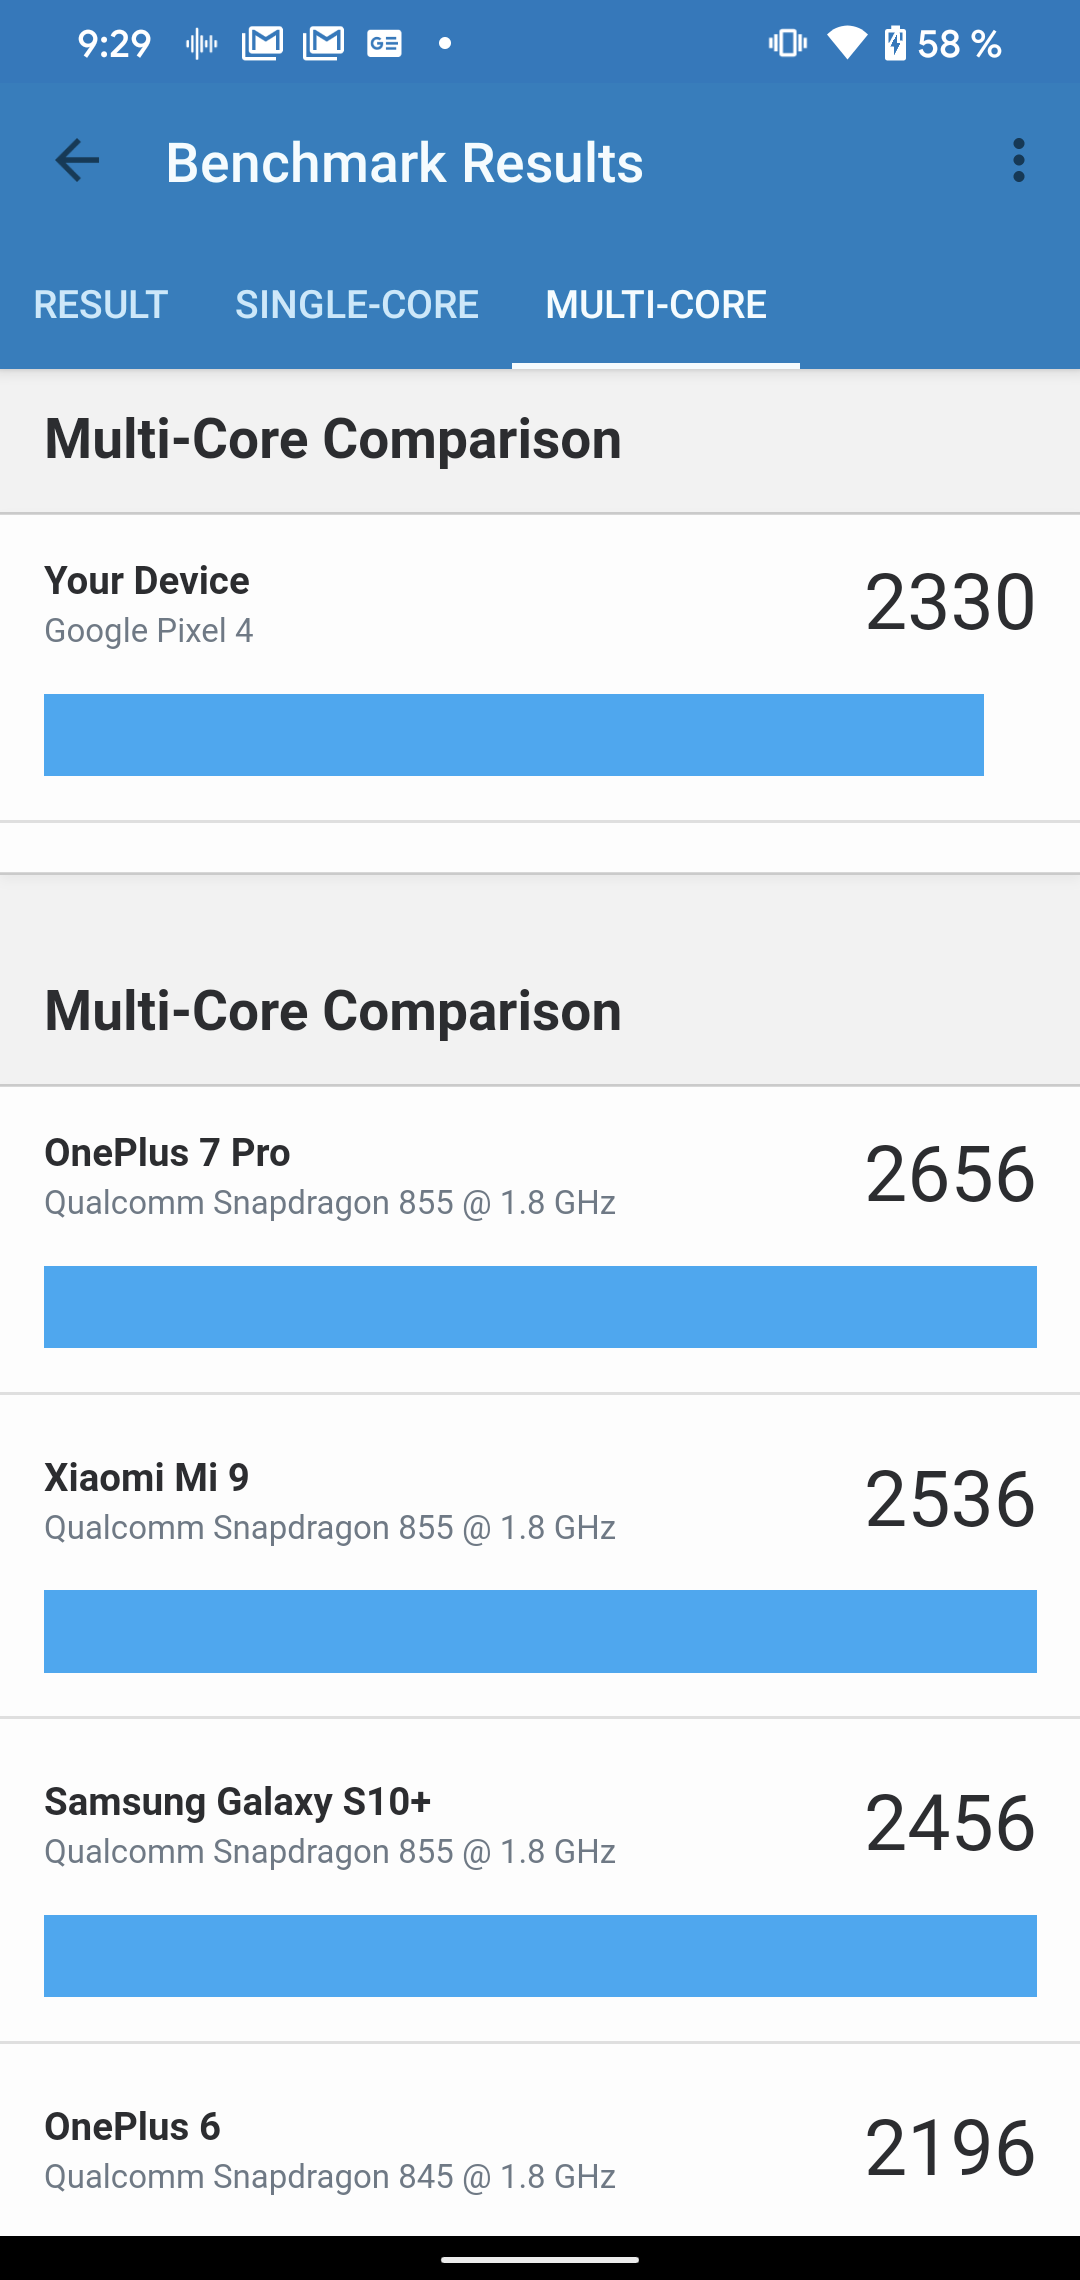Screen dimensions: 1080x2280
Task: Tap the Xiaomi Mi 9 score bar
Action: tap(540, 1631)
